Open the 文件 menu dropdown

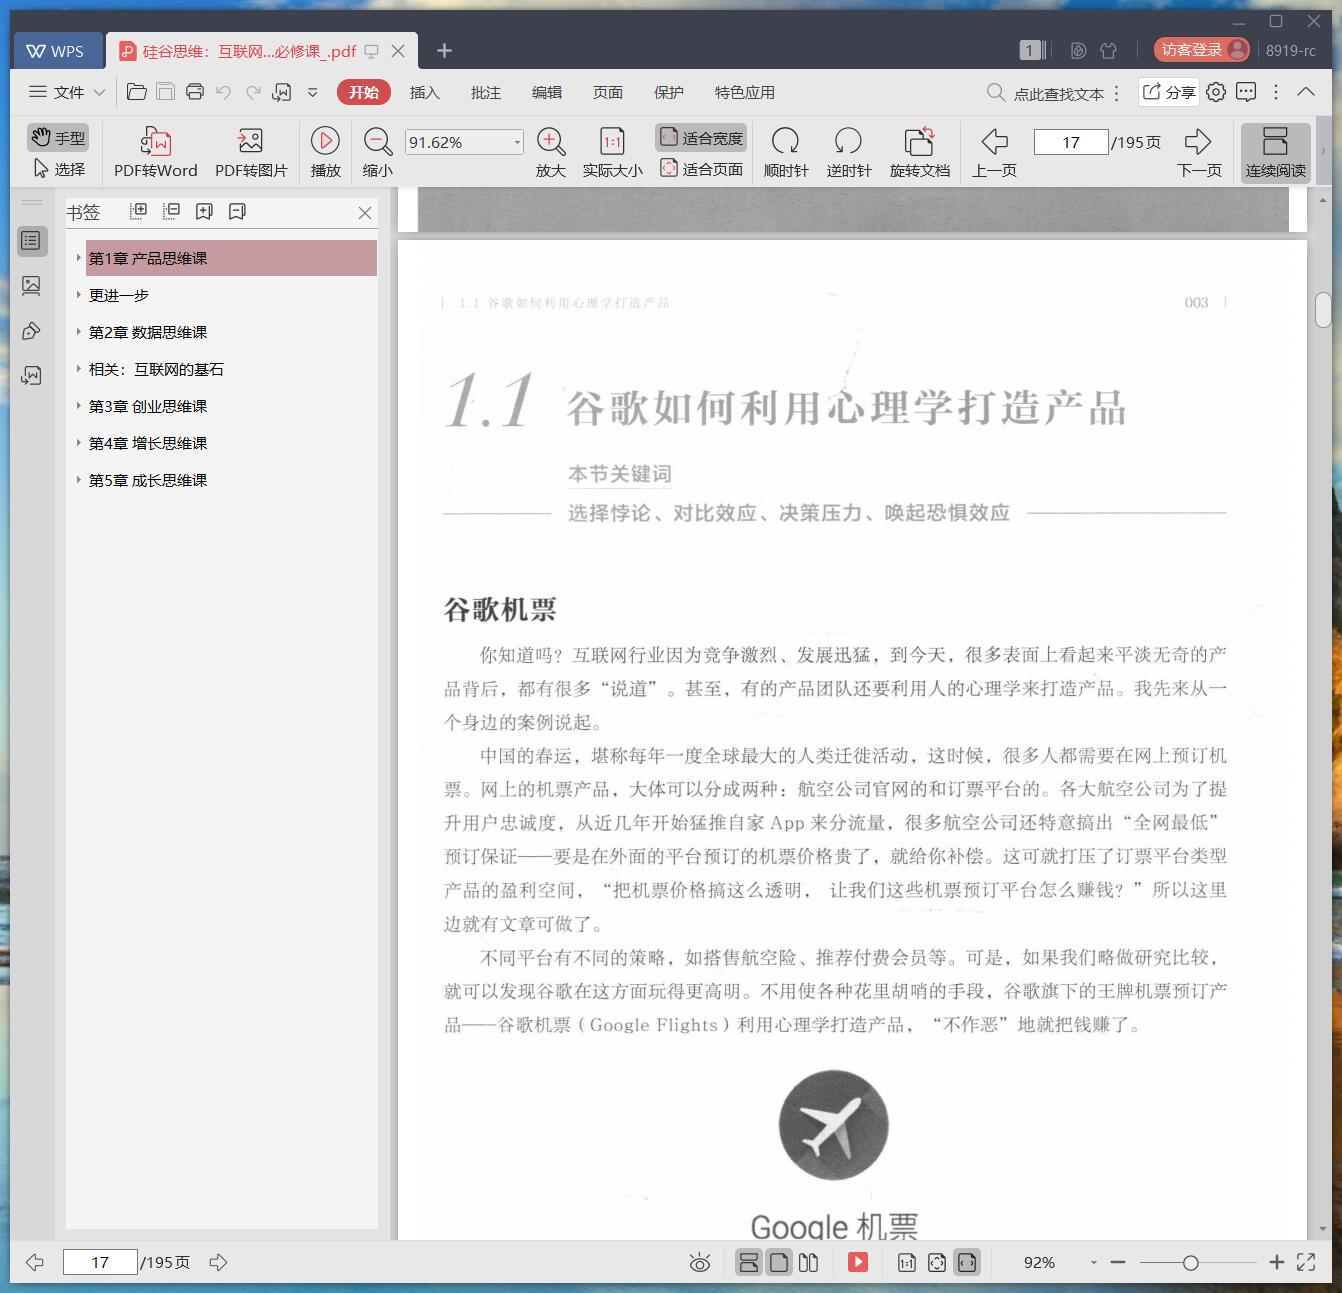(67, 92)
